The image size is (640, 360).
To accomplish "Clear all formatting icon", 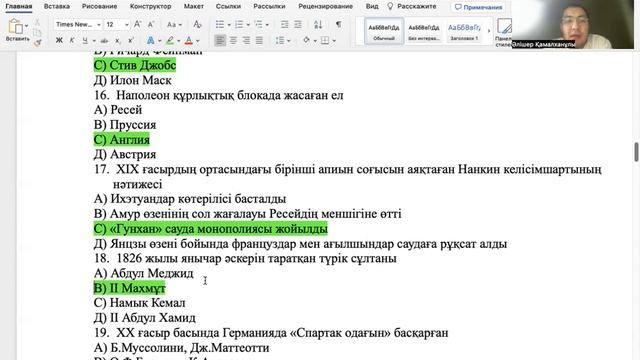I will 198,24.
